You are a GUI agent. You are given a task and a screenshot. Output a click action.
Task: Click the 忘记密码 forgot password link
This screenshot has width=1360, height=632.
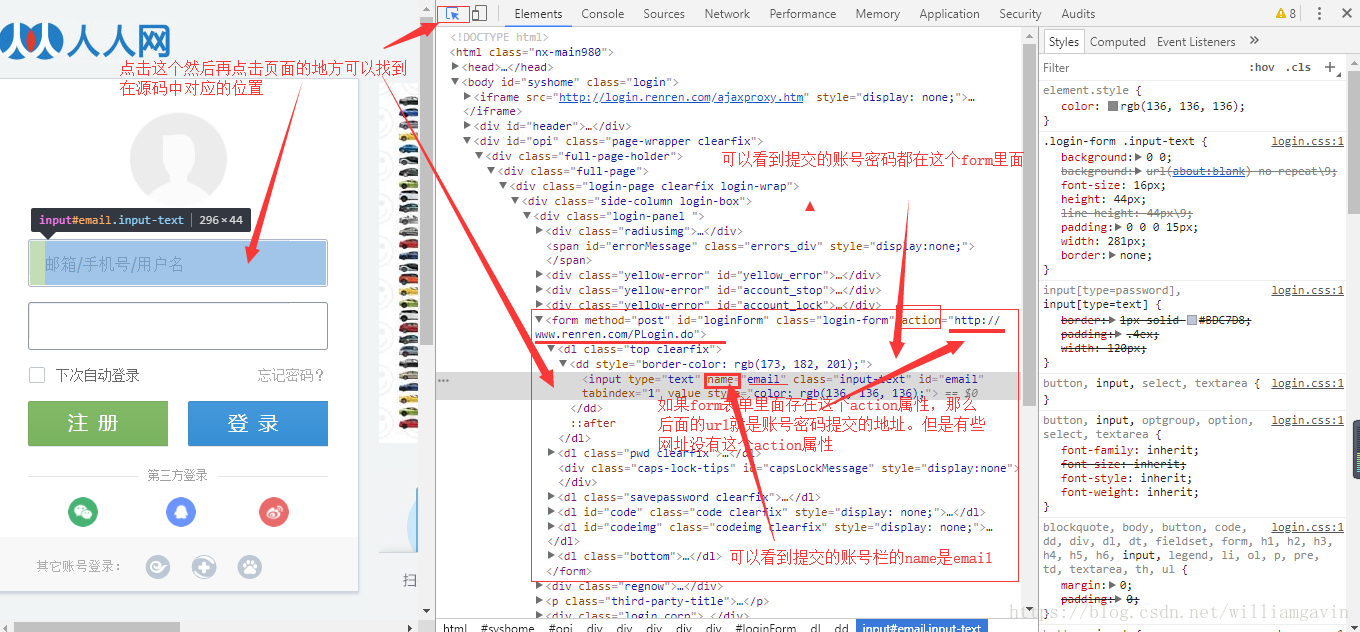[291, 376]
